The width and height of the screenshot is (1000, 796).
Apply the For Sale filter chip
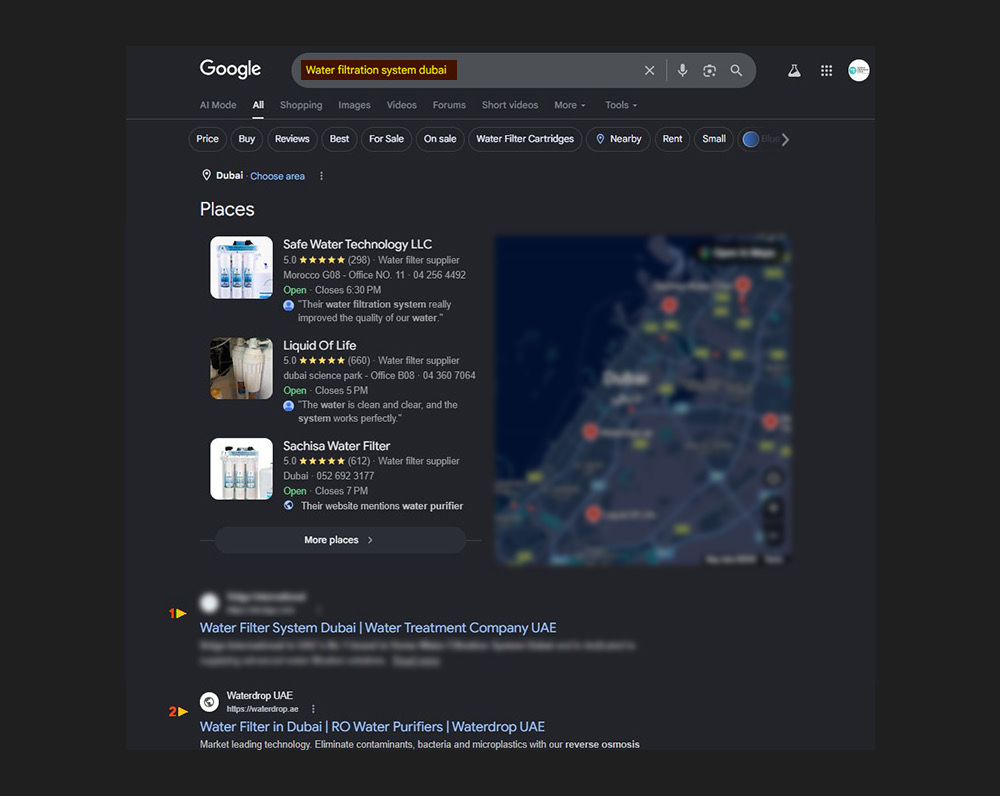[386, 139]
